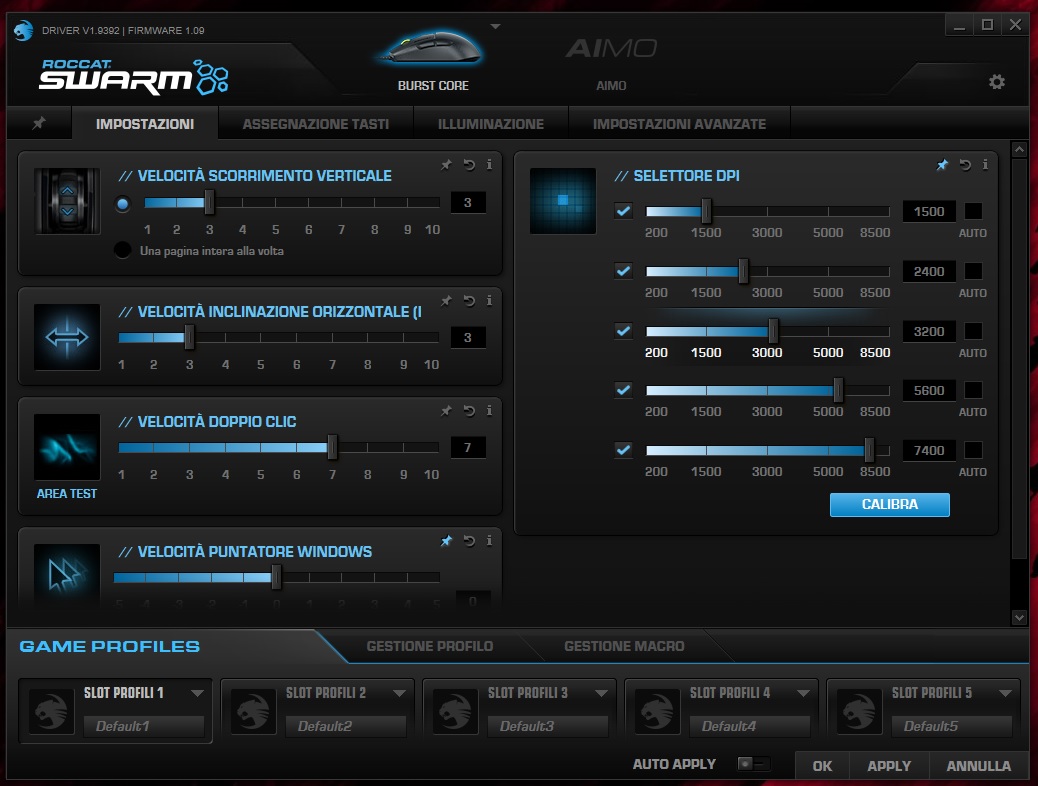
Task: Click the AIMO logo
Action: click(x=611, y=48)
